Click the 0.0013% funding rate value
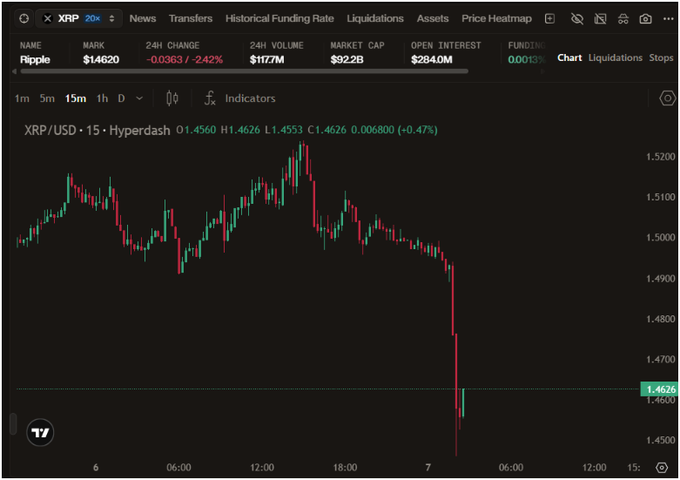 click(526, 59)
